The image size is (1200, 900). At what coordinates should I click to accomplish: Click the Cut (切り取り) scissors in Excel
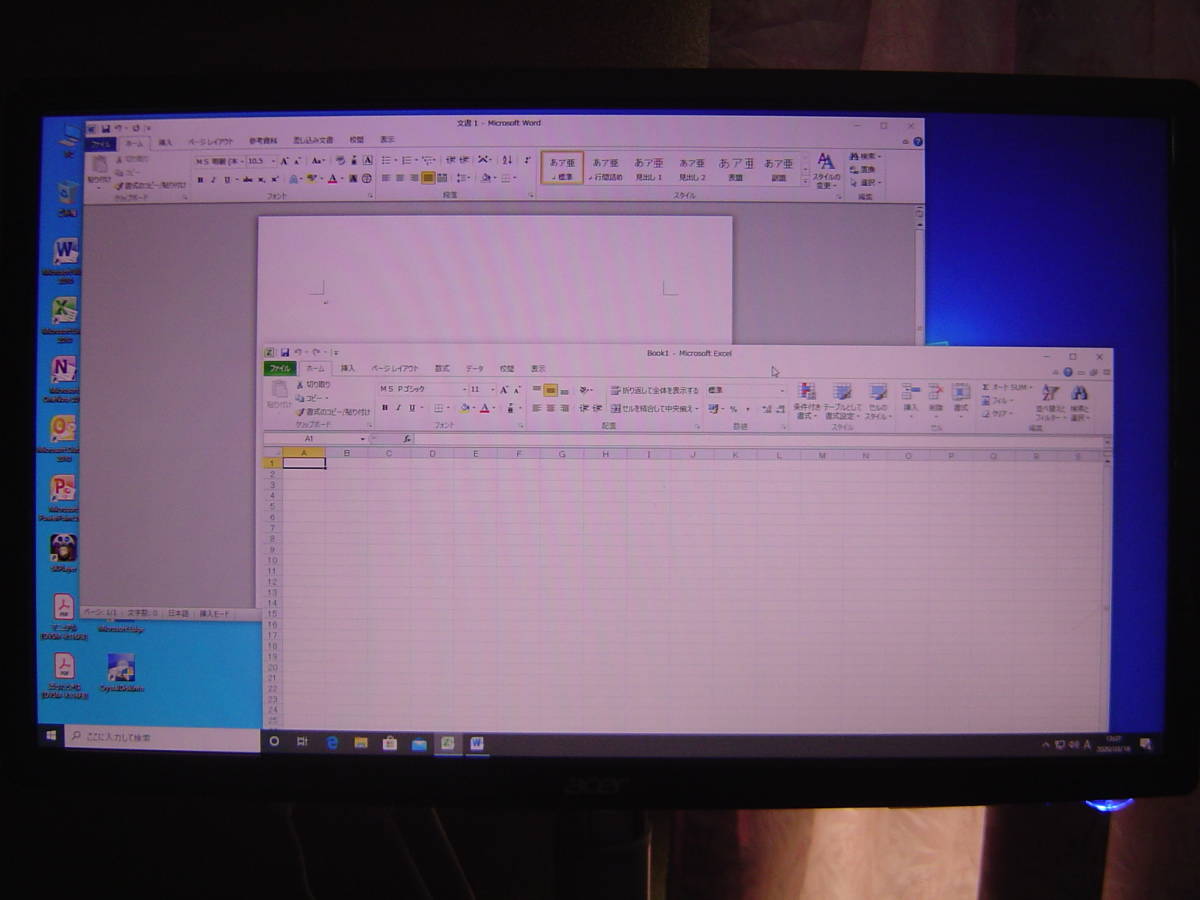click(300, 385)
